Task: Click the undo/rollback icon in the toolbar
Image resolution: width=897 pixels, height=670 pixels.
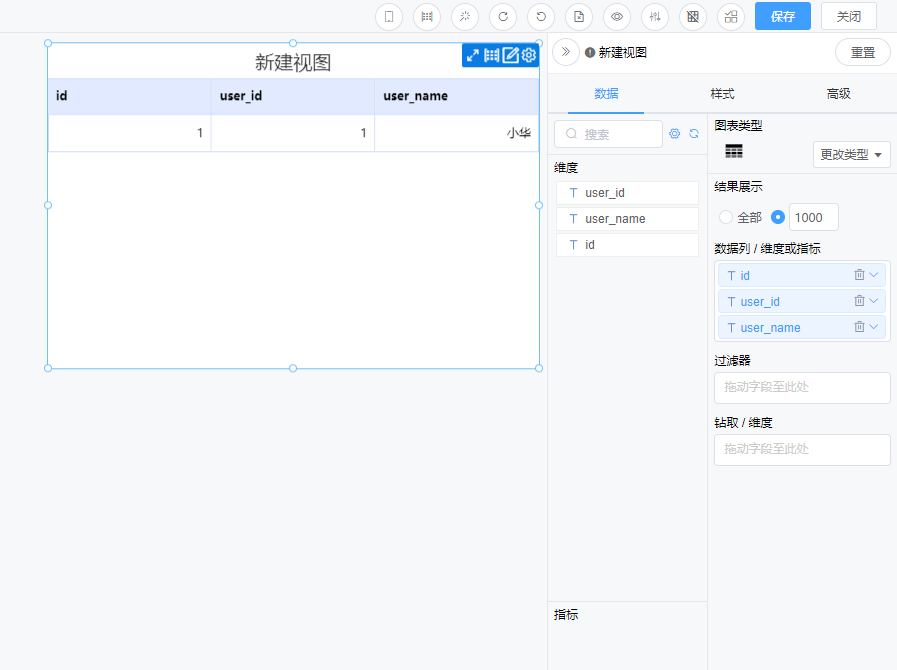Action: (x=540, y=17)
